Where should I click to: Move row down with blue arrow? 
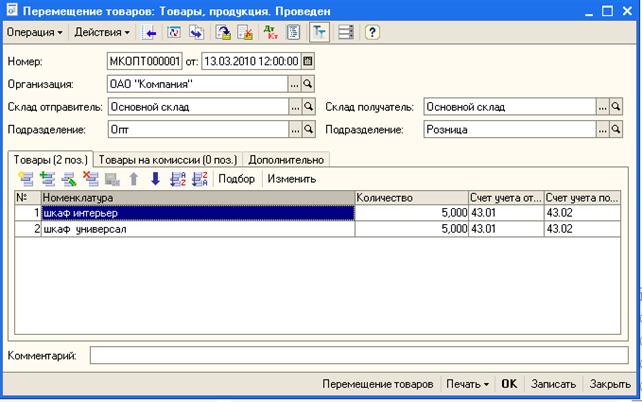(155, 179)
